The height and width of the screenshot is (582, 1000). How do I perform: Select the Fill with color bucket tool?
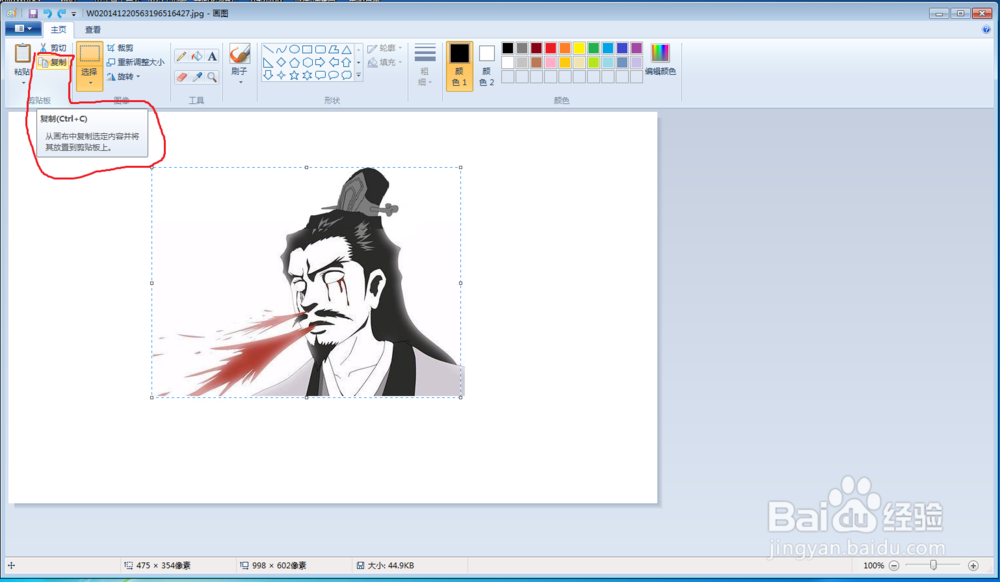tap(197, 56)
